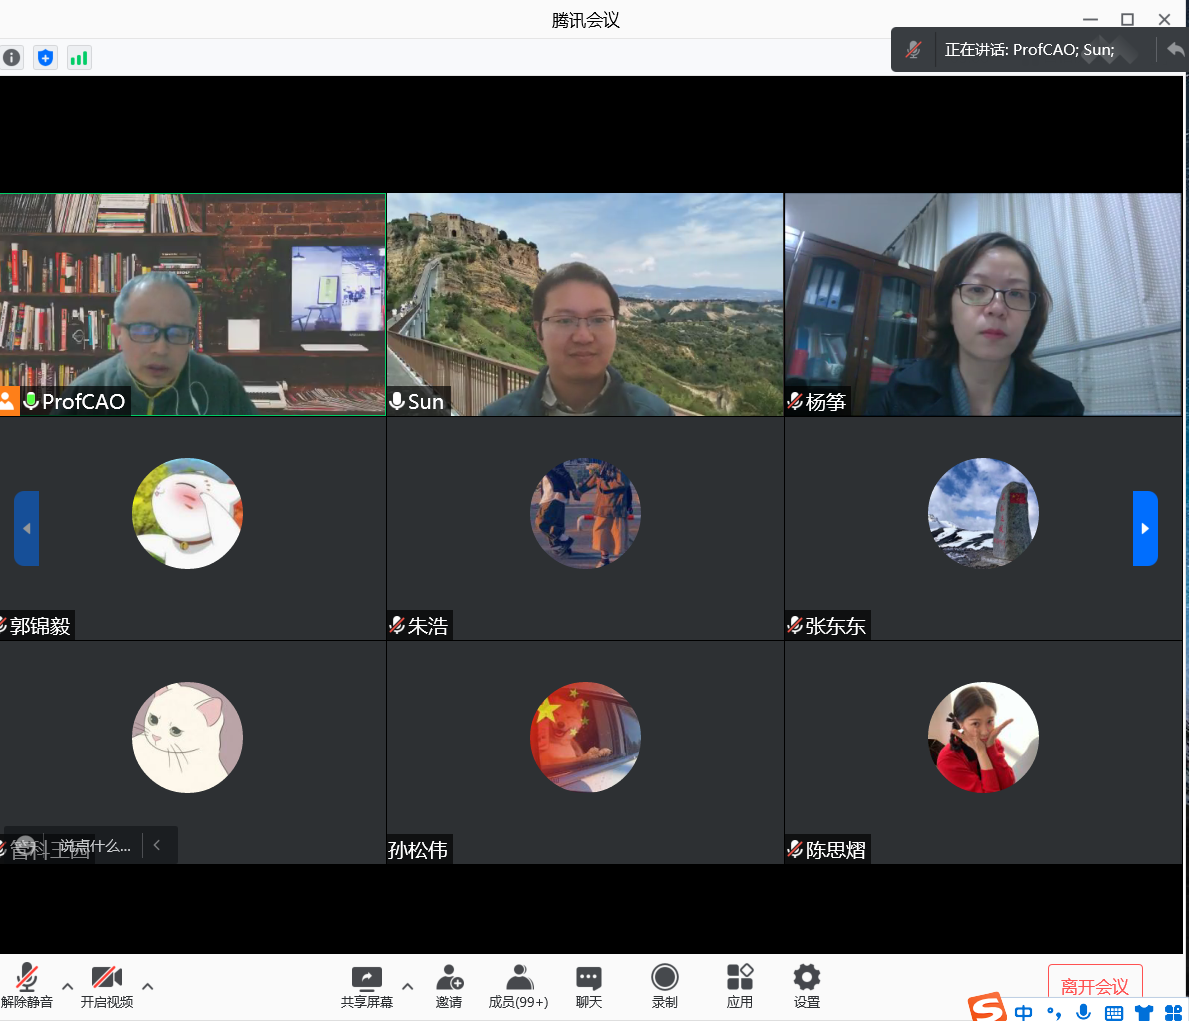Click Share Screen (共享屏幕)
The height and width of the screenshot is (1021, 1189).
pos(366,985)
